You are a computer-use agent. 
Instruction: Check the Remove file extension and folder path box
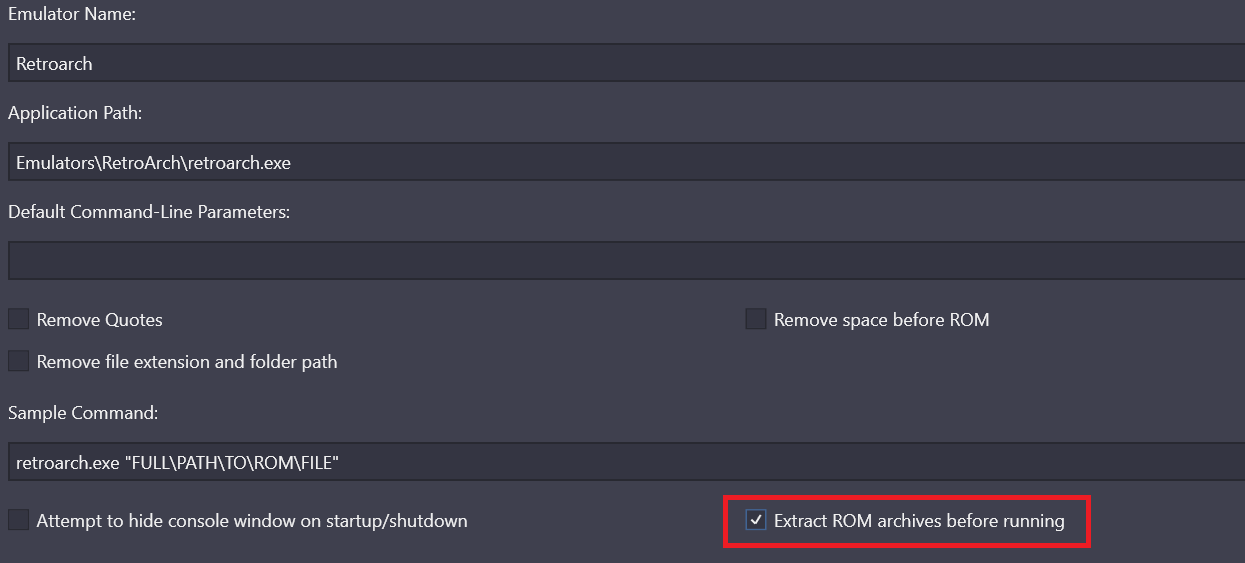click(18, 361)
